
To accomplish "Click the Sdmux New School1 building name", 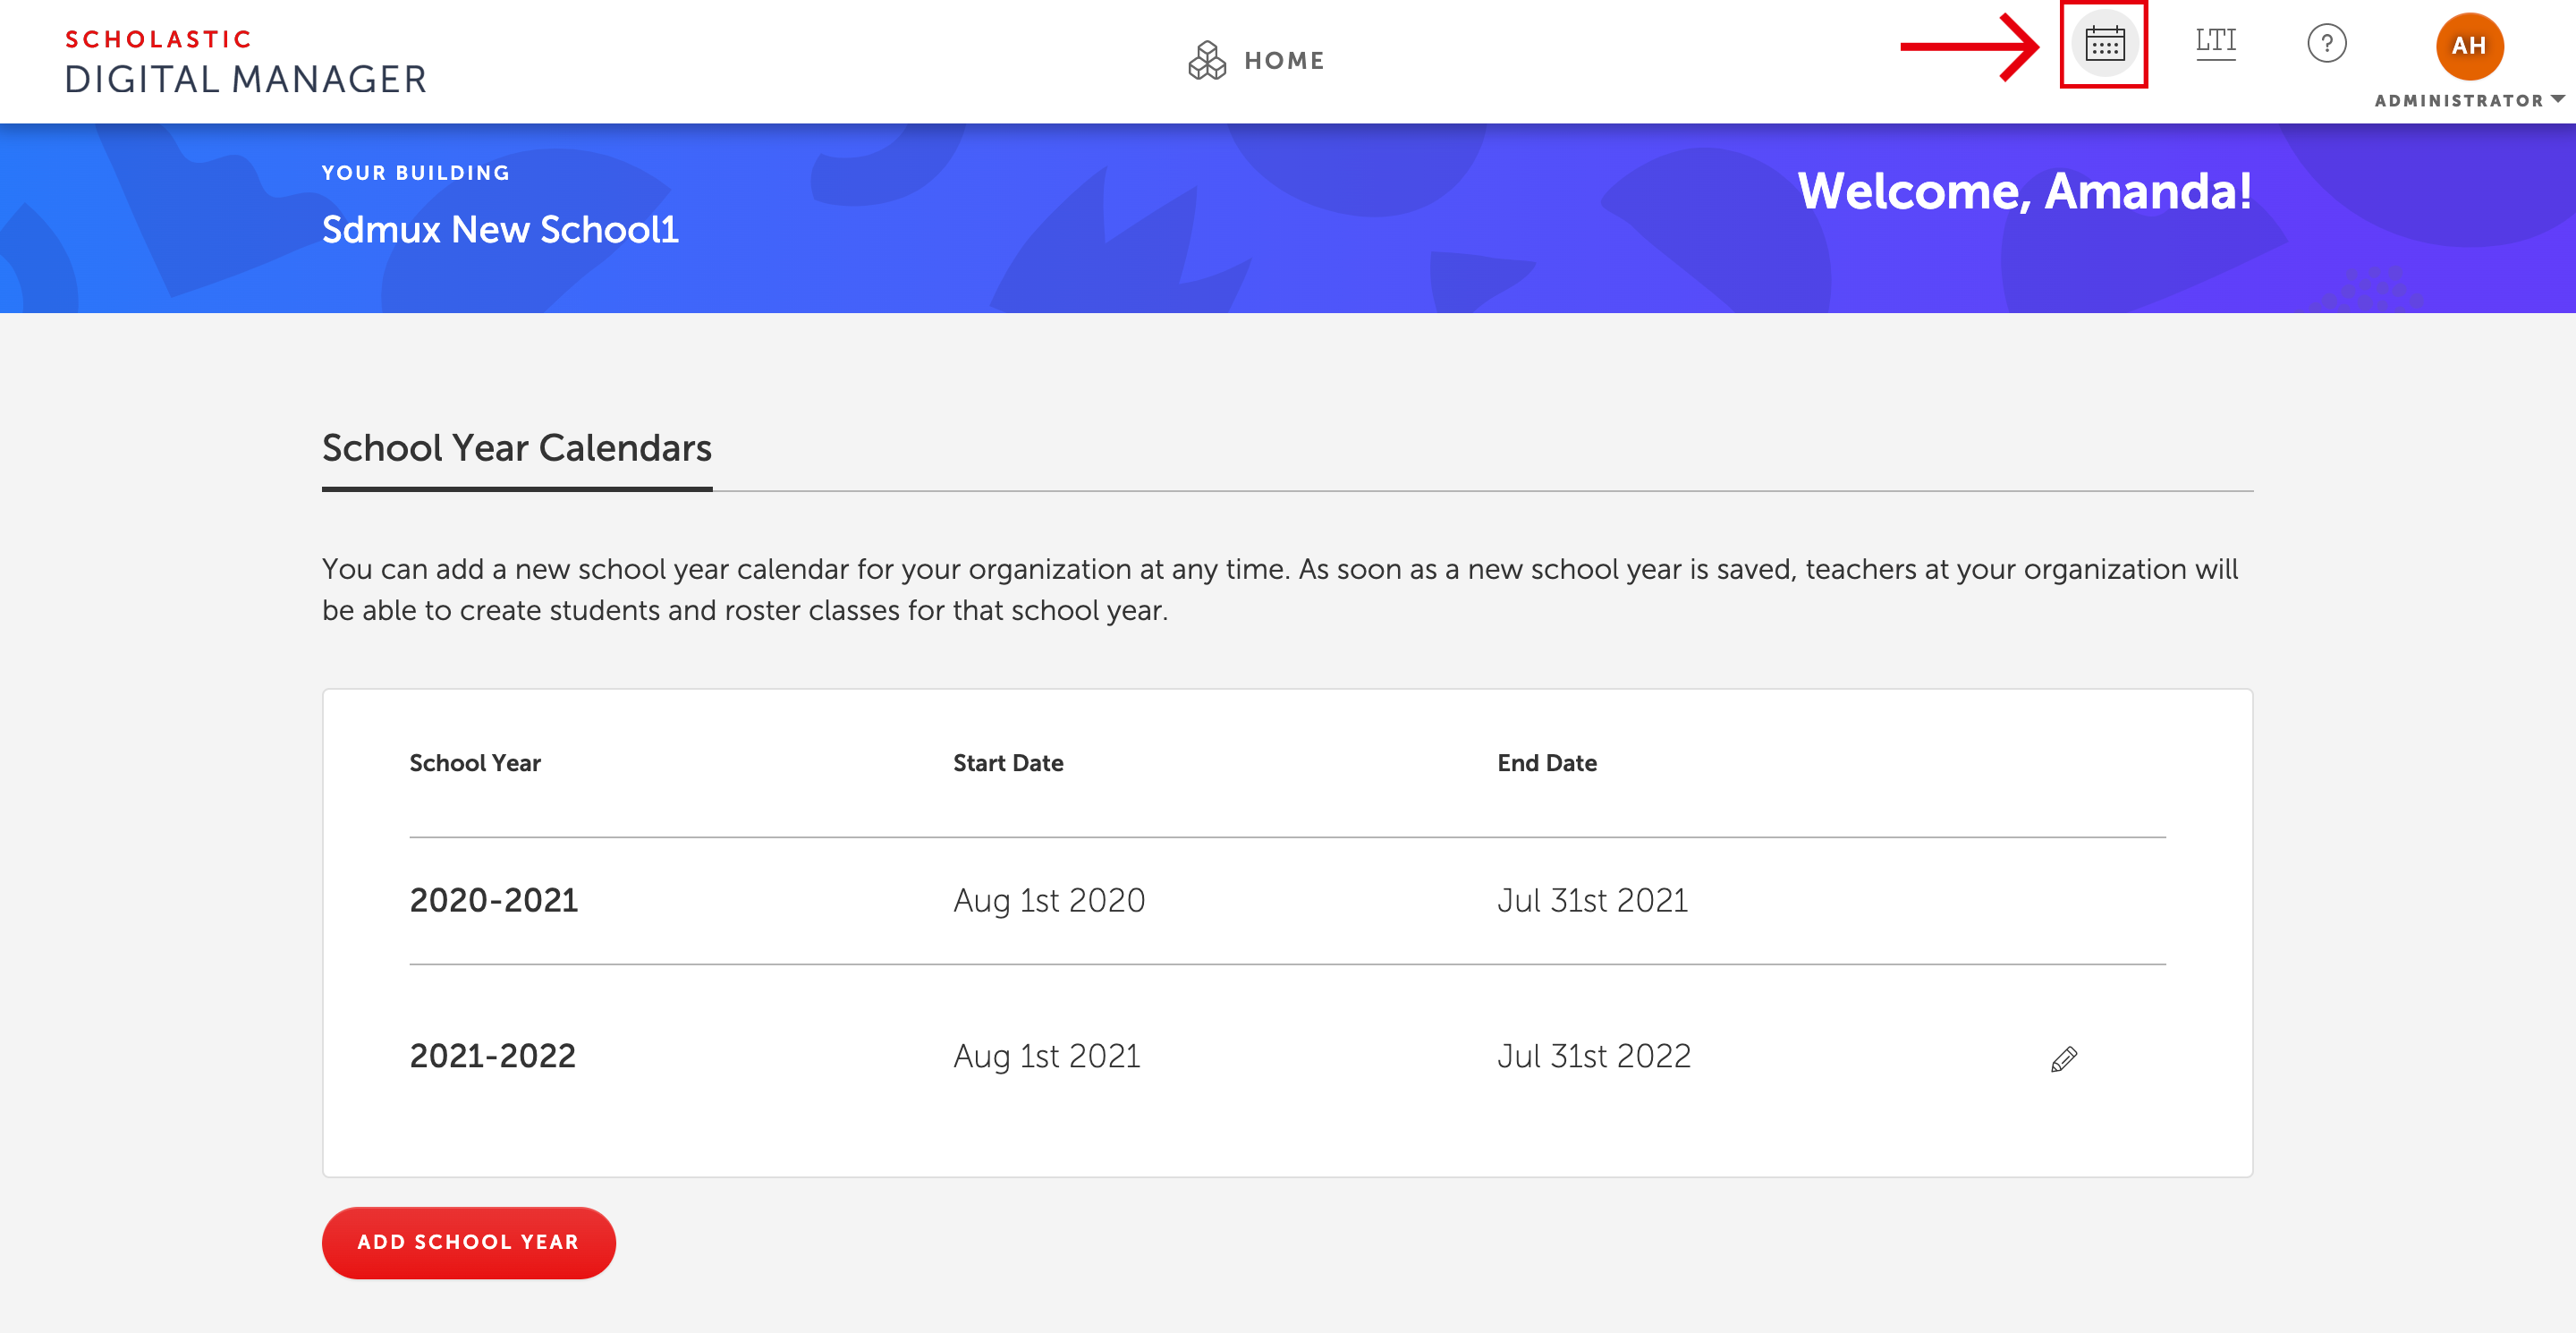I will (x=501, y=228).
